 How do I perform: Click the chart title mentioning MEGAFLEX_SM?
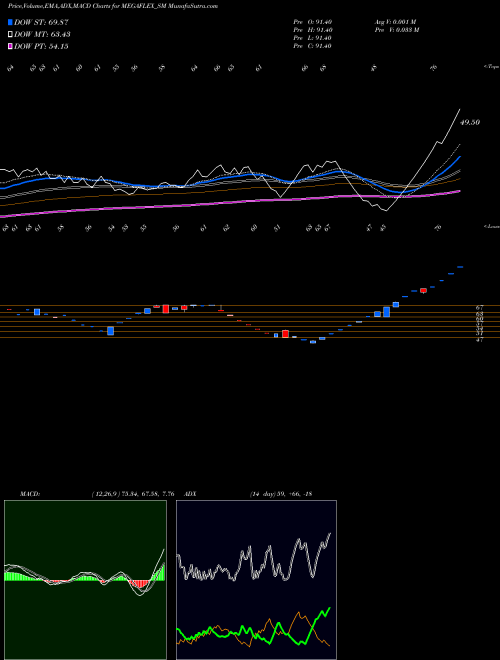point(113,6)
